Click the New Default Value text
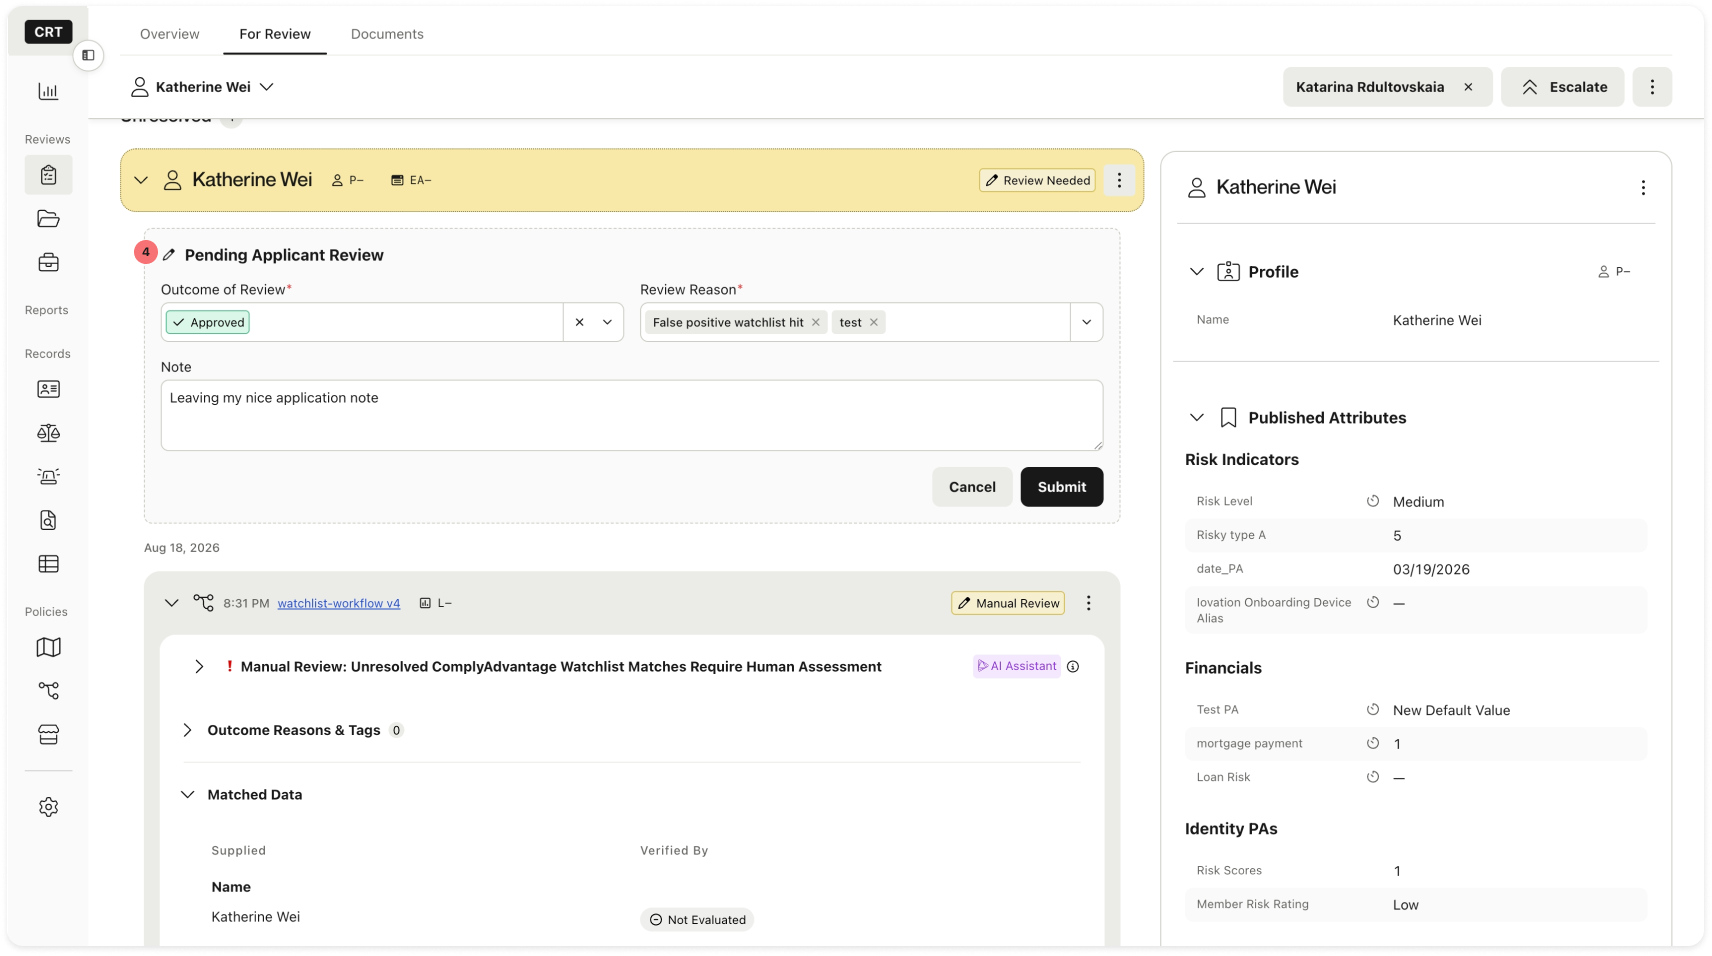 (x=1451, y=710)
